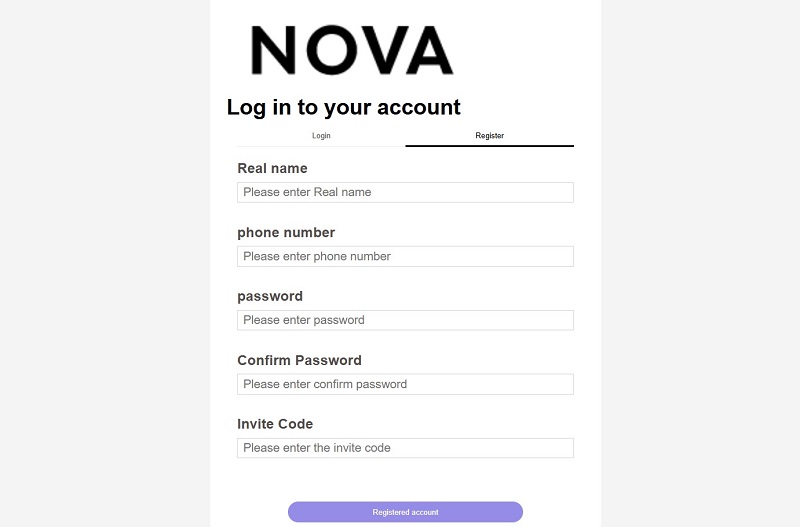The image size is (800, 527).
Task: Click the "Real name" field label
Action: tap(272, 168)
